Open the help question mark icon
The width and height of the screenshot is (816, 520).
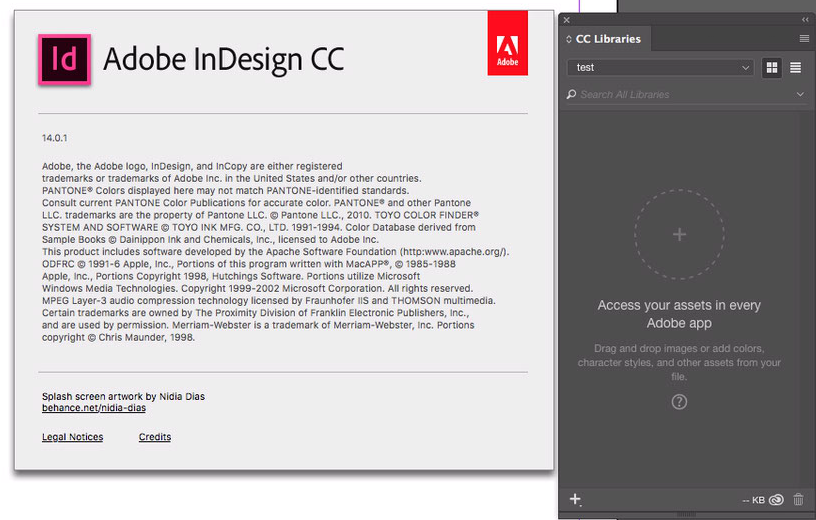click(x=679, y=402)
